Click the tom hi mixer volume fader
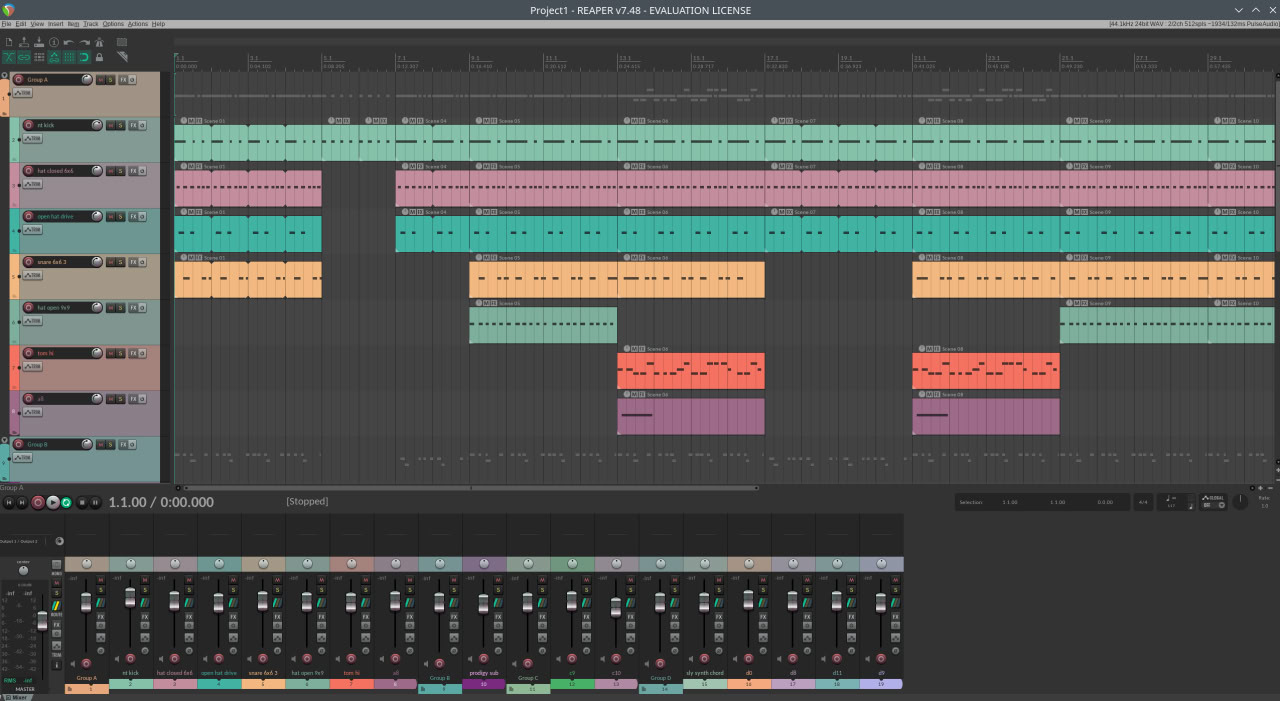This screenshot has height=701, width=1280. pos(351,602)
